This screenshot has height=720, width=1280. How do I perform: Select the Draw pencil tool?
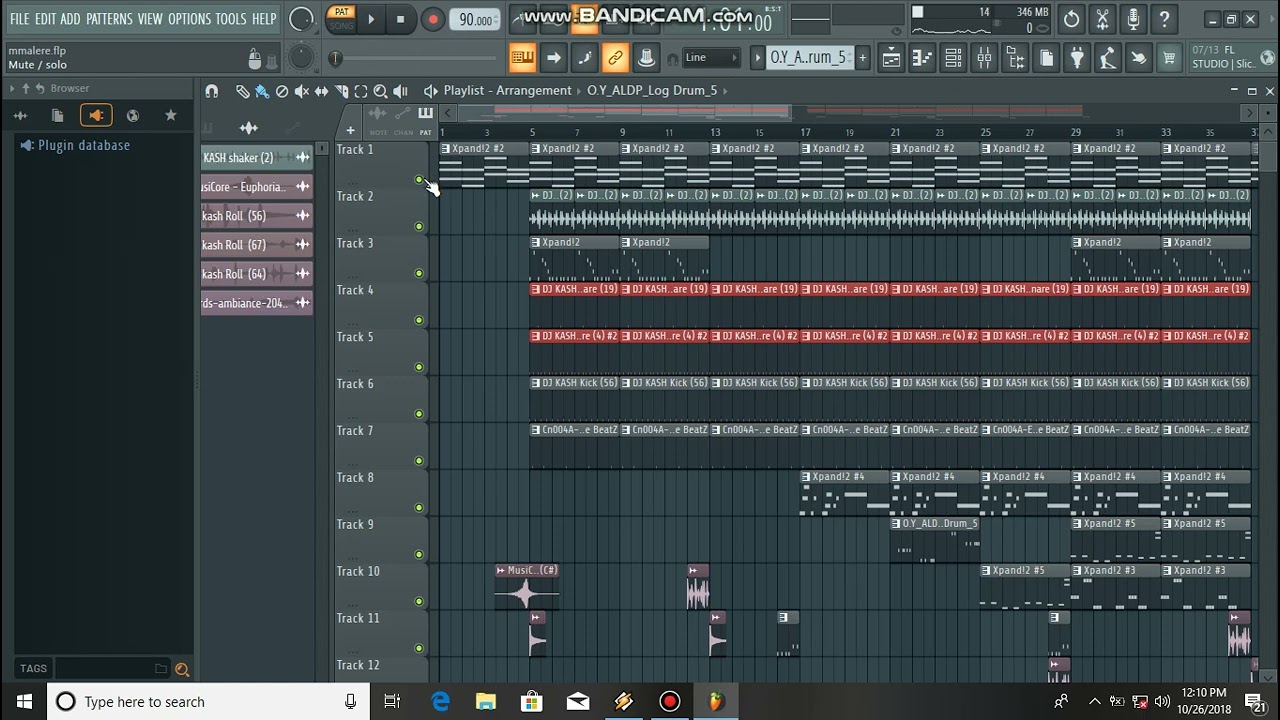pyautogui.click(x=242, y=91)
